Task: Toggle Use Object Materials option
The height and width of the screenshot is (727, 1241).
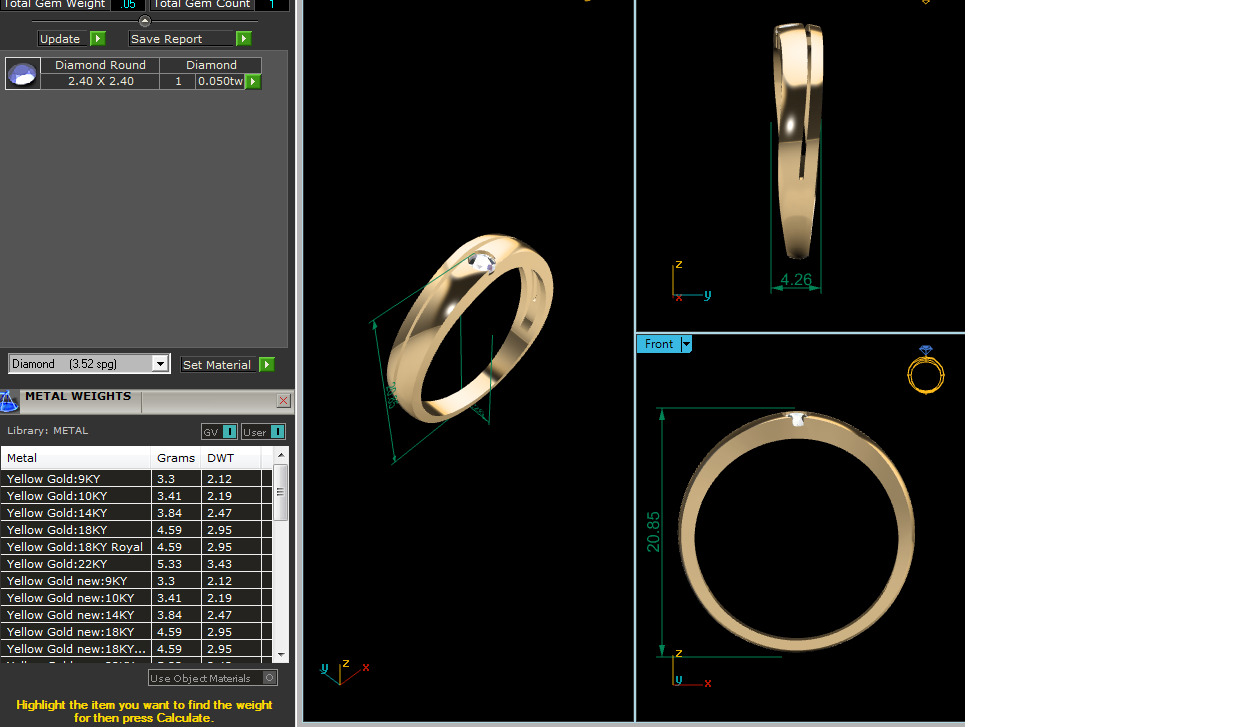Action: (x=213, y=678)
